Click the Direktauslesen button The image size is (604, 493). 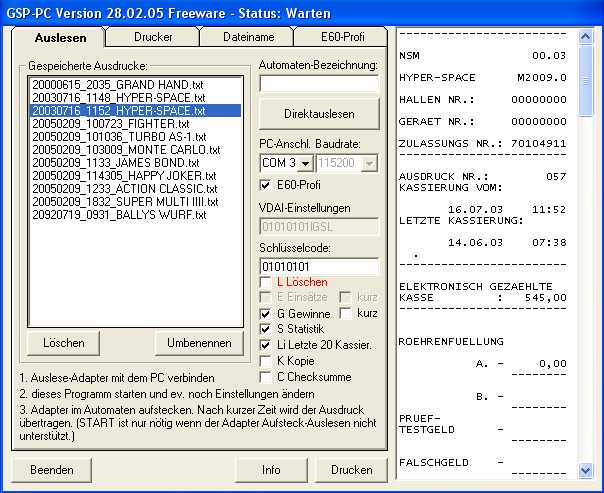pos(319,114)
